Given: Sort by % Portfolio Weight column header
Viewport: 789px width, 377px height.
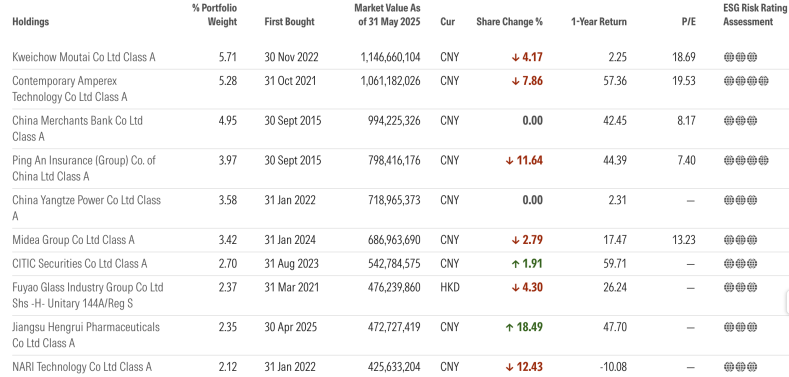Looking at the screenshot, I should coord(214,15).
